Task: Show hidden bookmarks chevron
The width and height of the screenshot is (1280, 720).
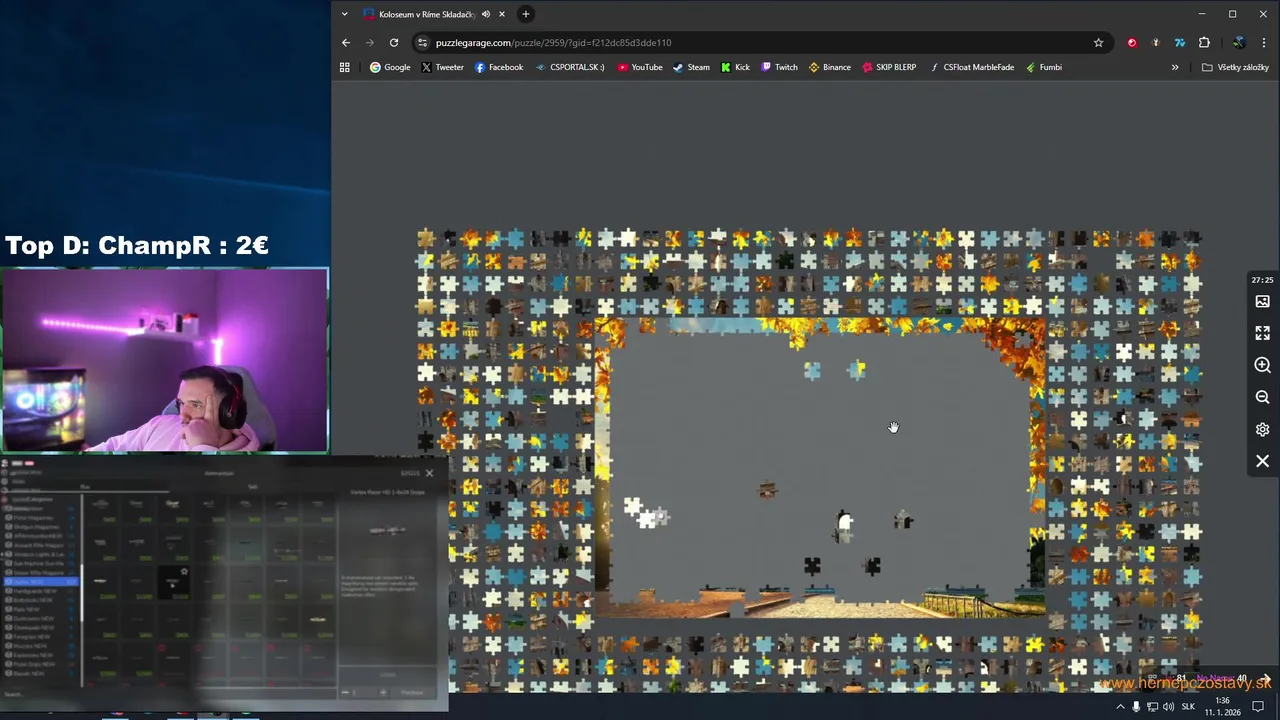Action: click(x=1175, y=67)
